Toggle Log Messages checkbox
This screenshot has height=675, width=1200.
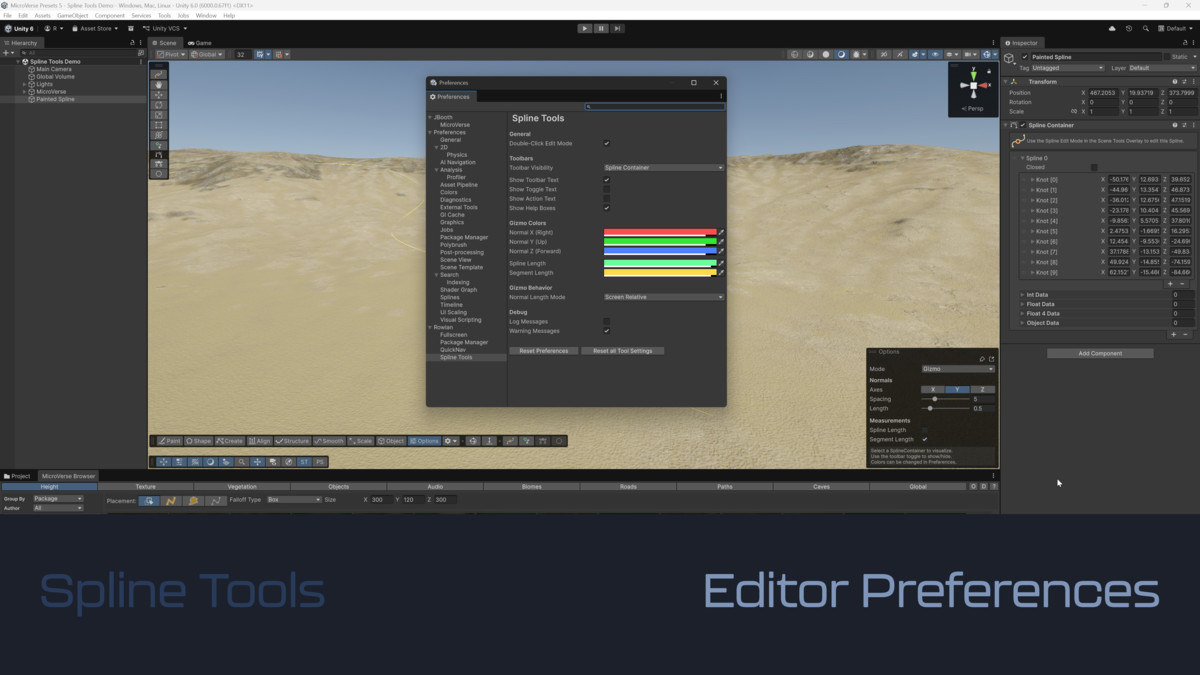point(606,322)
